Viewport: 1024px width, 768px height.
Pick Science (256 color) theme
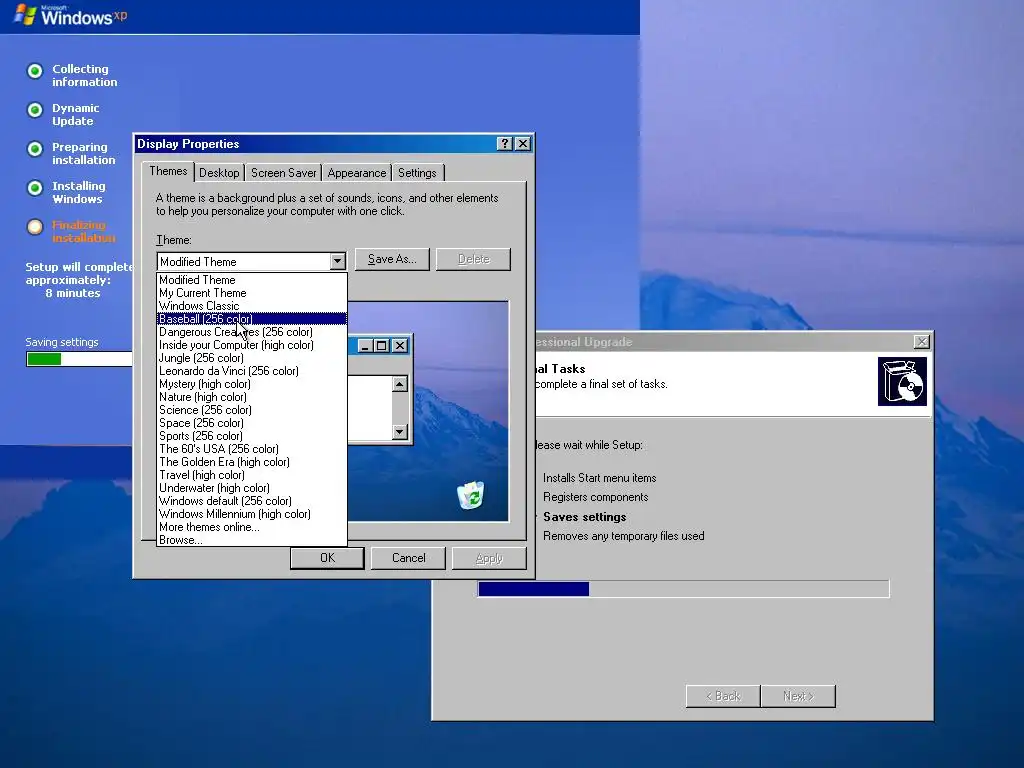[251, 410]
